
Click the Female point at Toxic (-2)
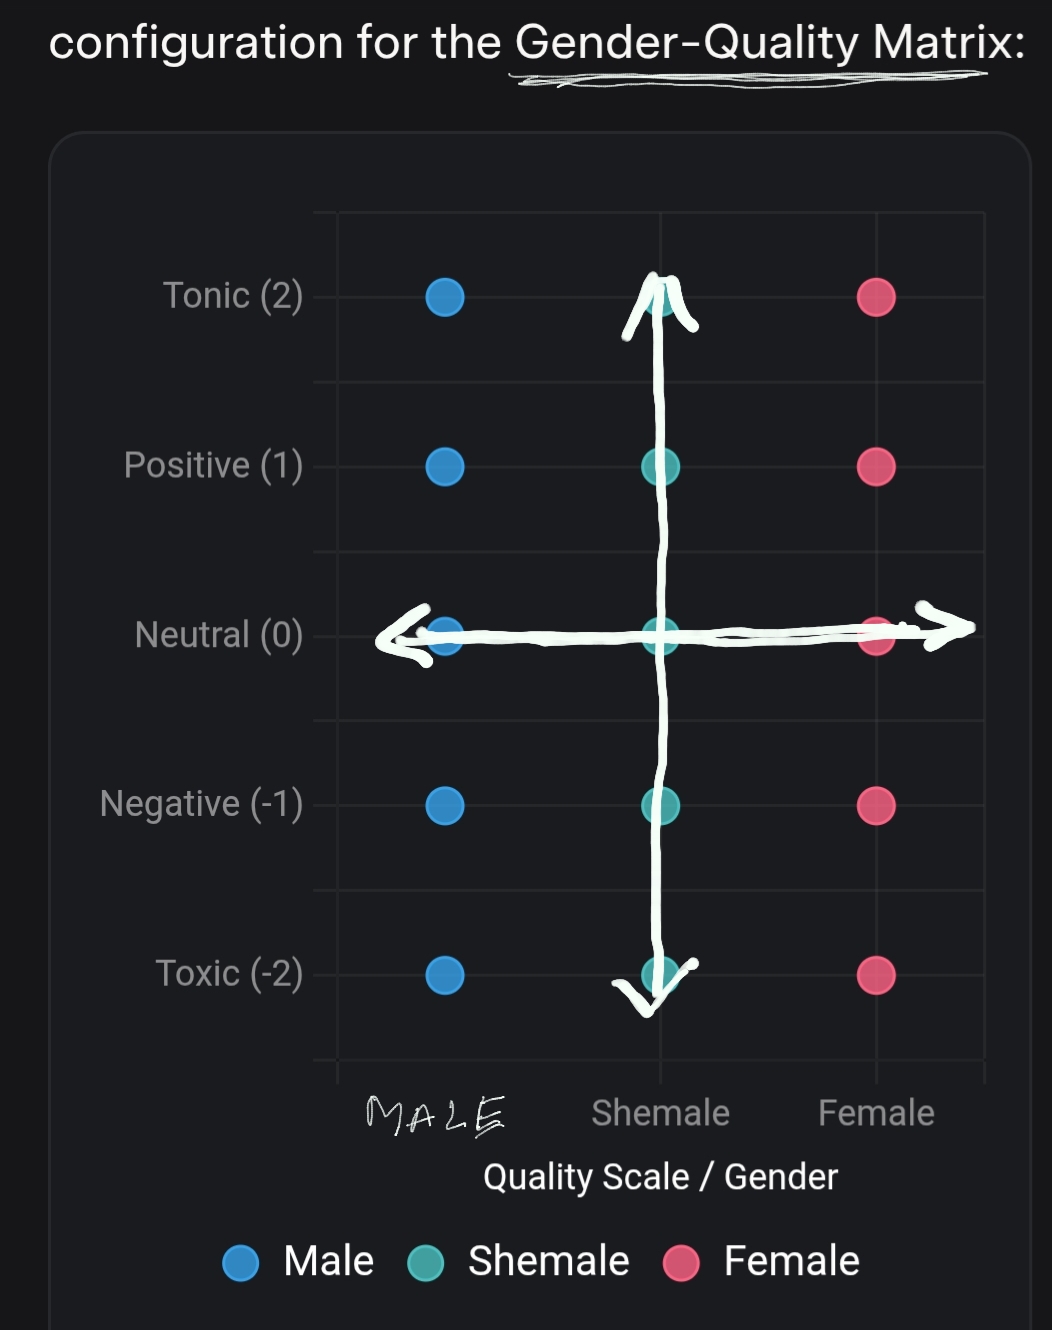(x=876, y=975)
